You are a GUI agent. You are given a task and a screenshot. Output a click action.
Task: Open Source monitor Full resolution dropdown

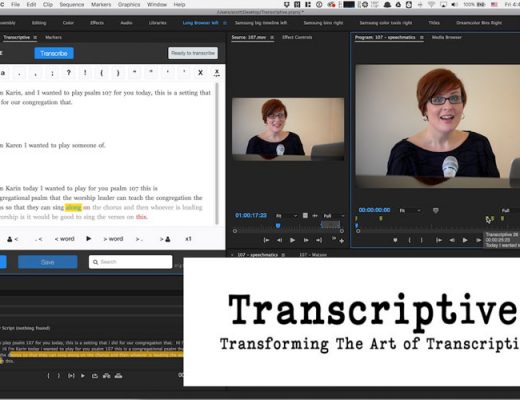tap(333, 216)
